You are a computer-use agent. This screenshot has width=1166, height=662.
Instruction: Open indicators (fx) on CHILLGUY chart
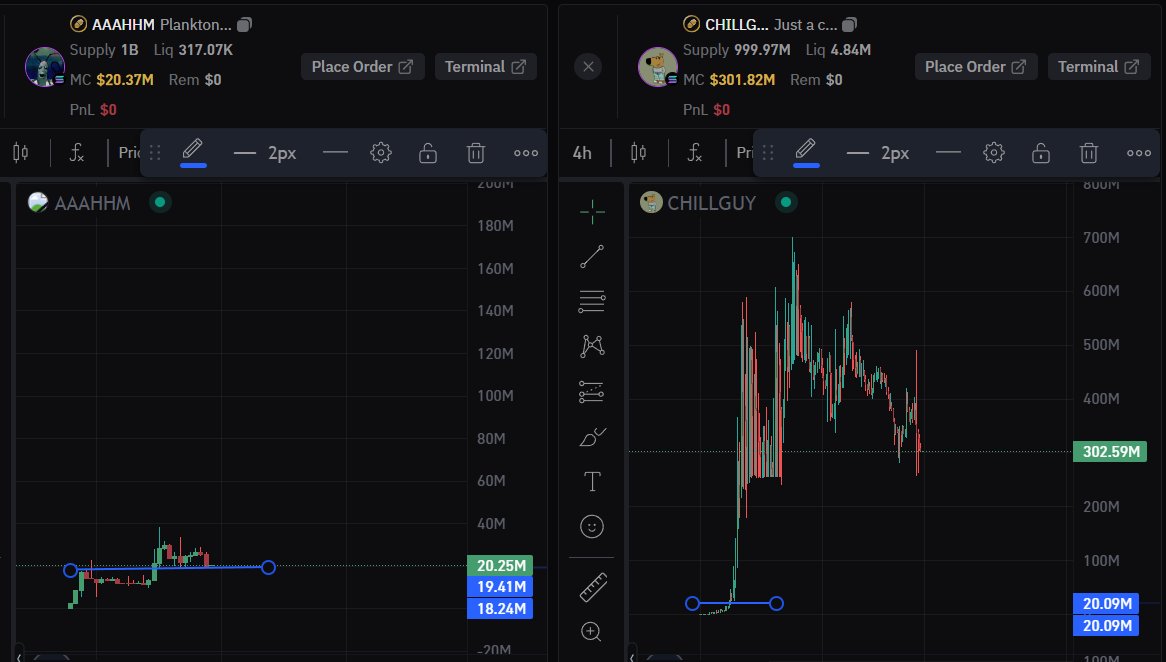pos(695,152)
